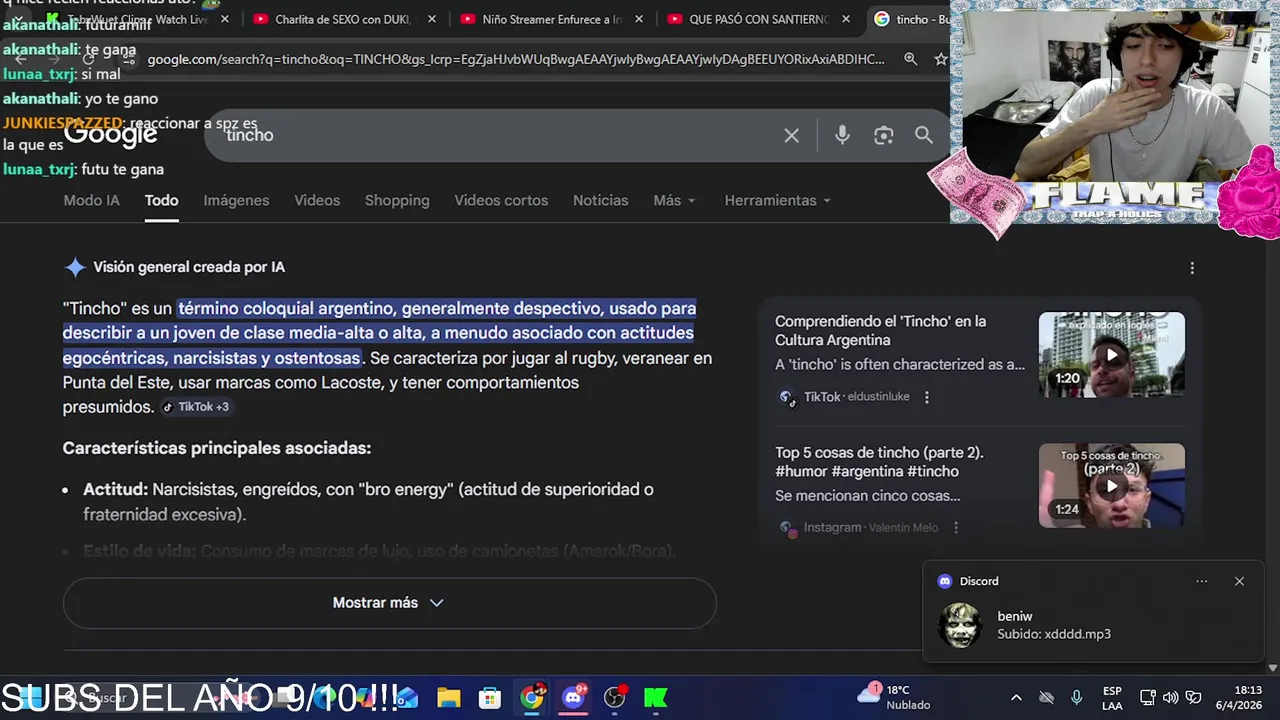Close the 'Niño Streamer Enfurece' tab
1280x720 pixels.
639,19
